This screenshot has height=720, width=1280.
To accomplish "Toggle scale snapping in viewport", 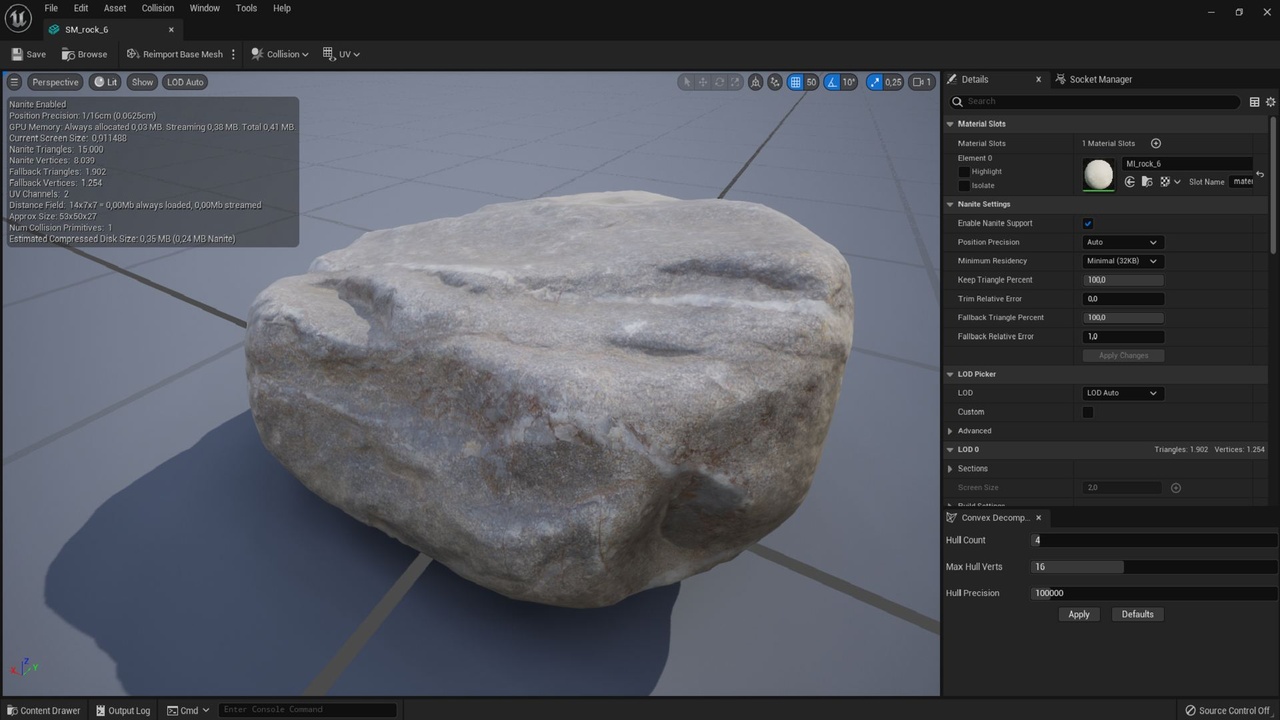I will tap(875, 82).
